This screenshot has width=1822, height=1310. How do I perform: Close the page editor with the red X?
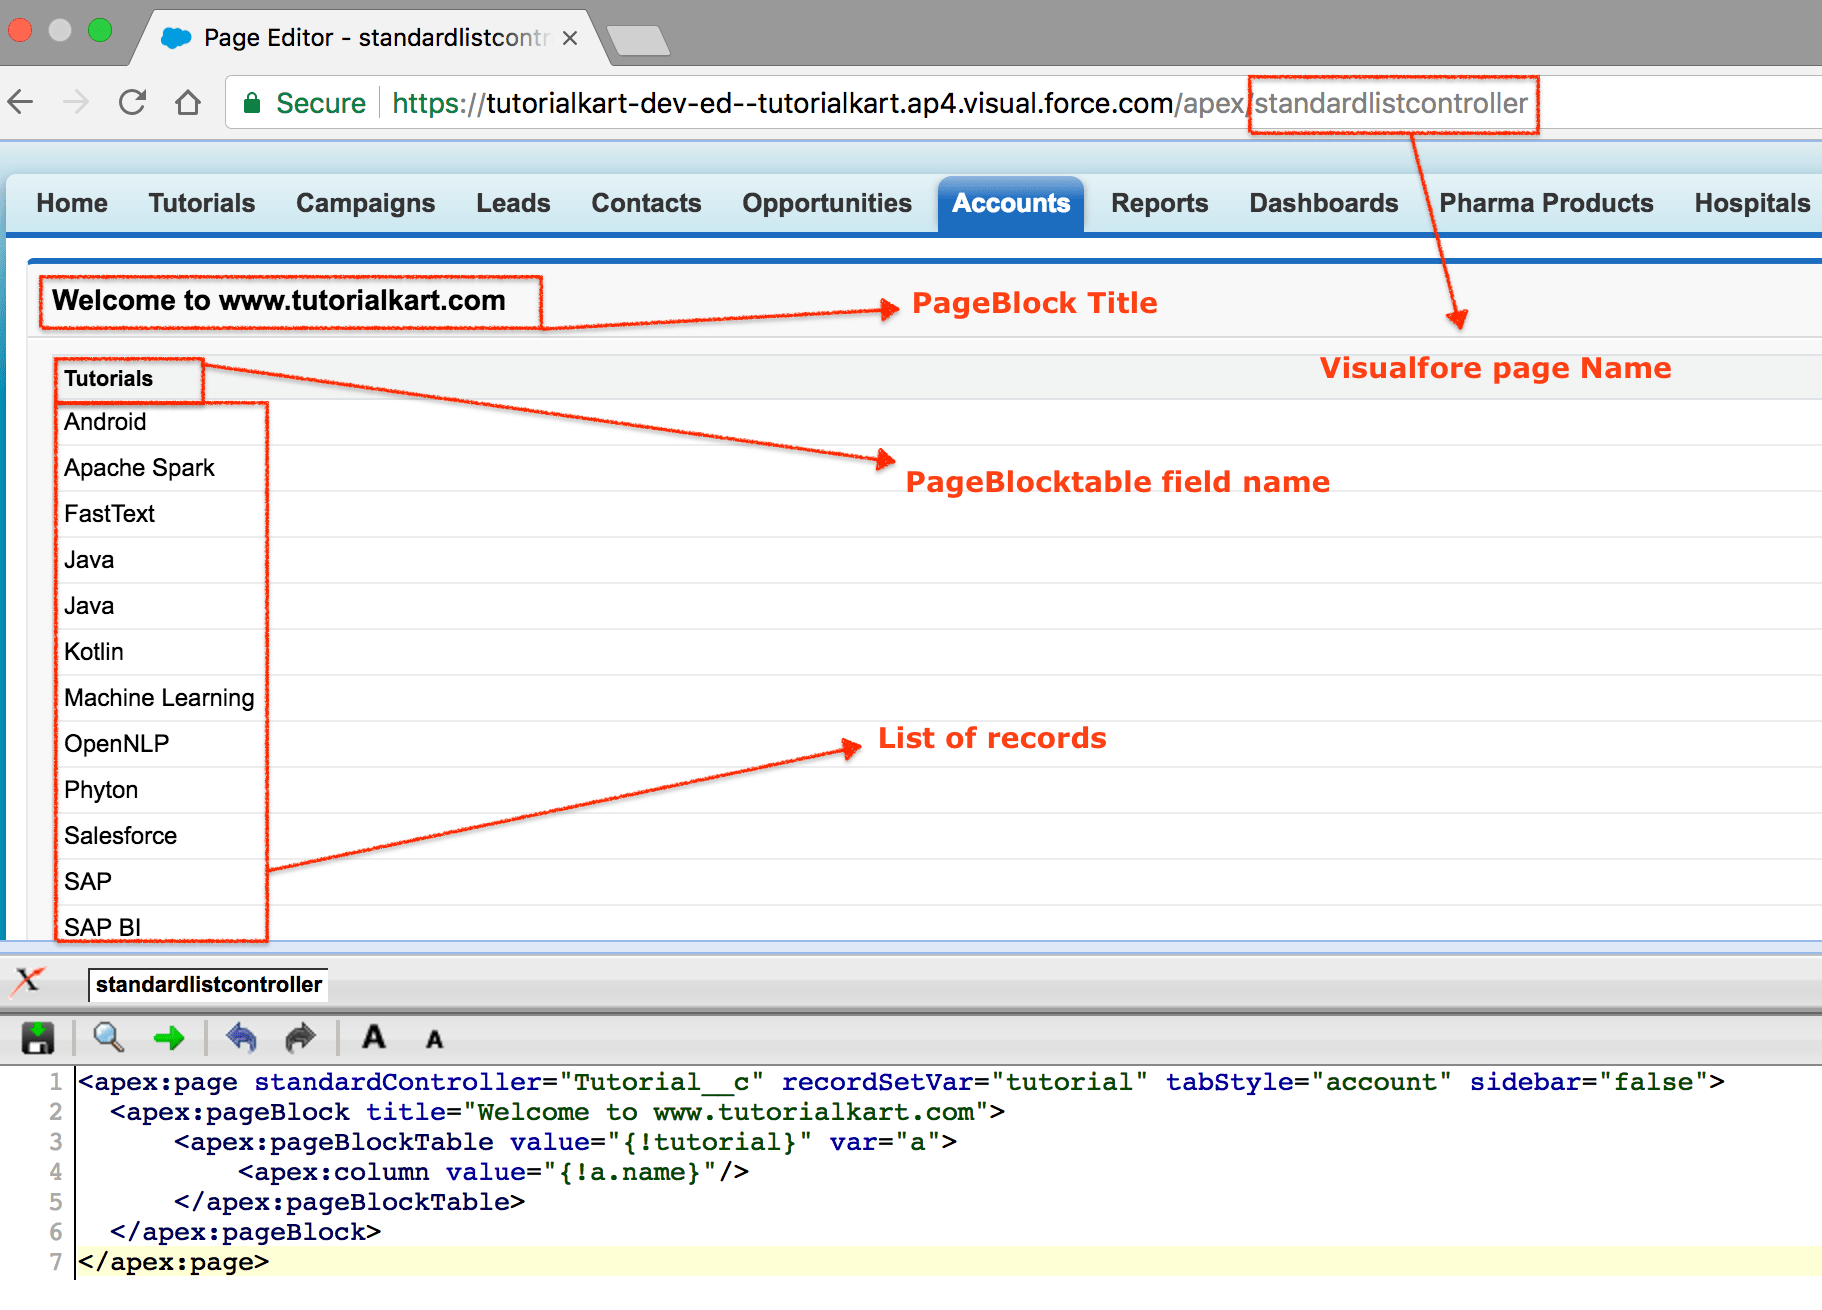click(27, 983)
